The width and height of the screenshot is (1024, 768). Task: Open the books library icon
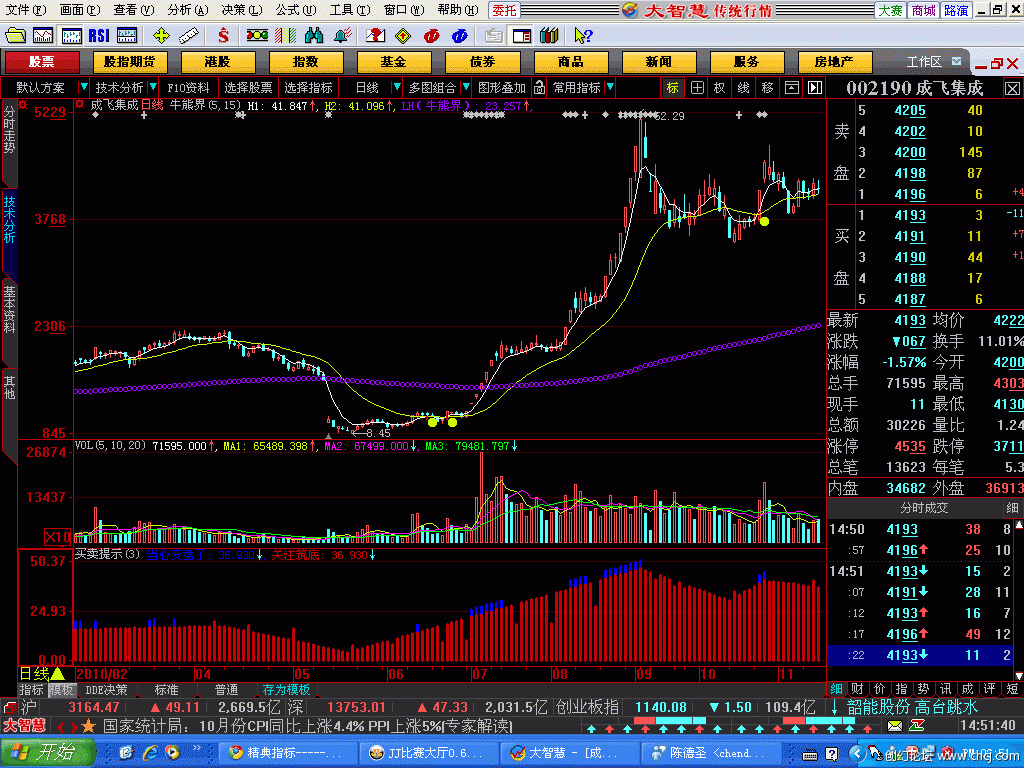(x=549, y=35)
